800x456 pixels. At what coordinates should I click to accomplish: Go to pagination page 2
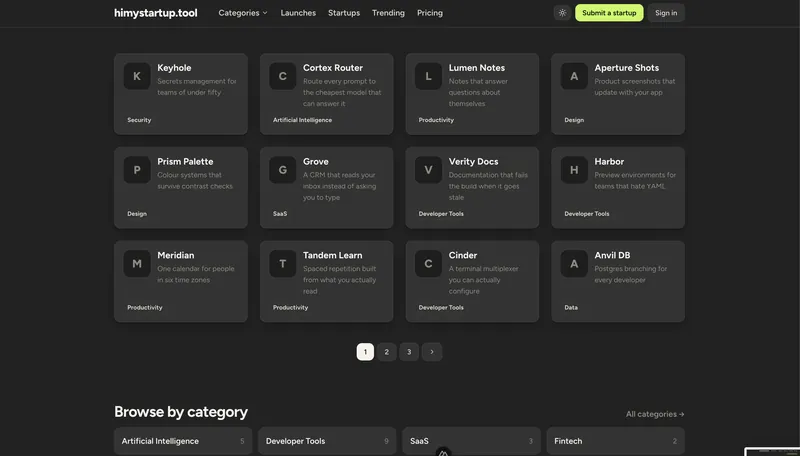tap(387, 352)
